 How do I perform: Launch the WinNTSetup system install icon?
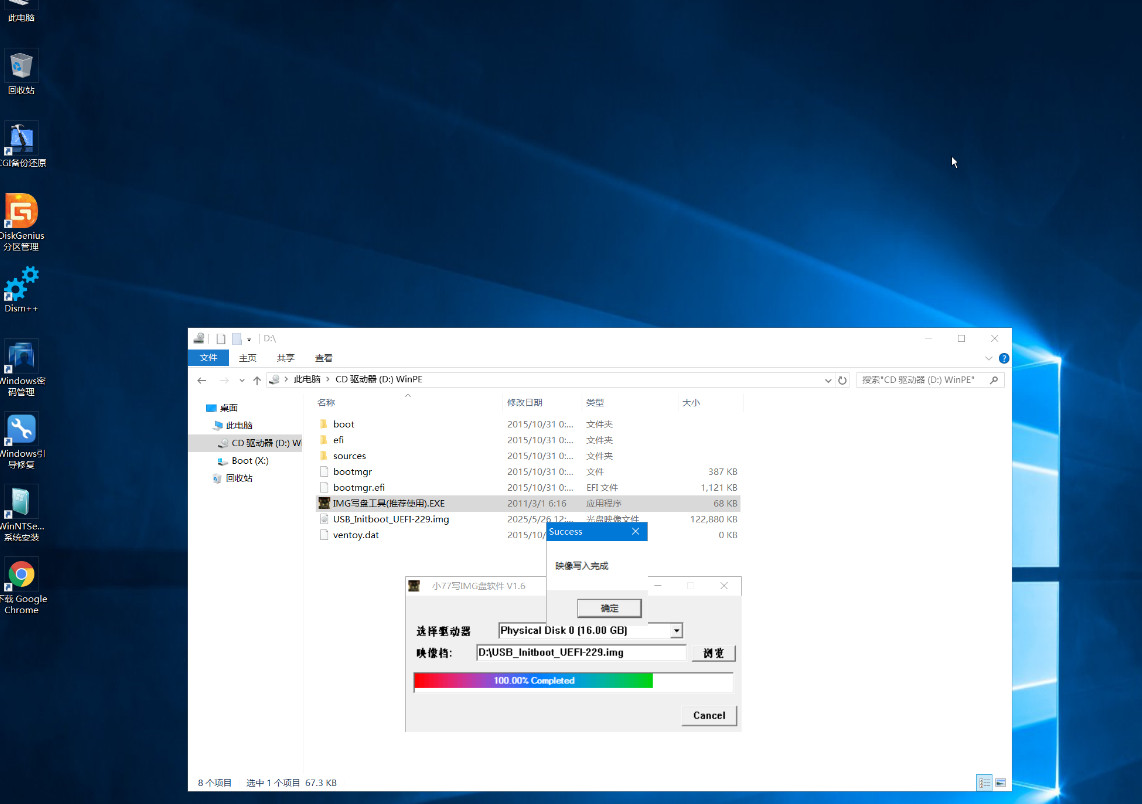(x=22, y=513)
